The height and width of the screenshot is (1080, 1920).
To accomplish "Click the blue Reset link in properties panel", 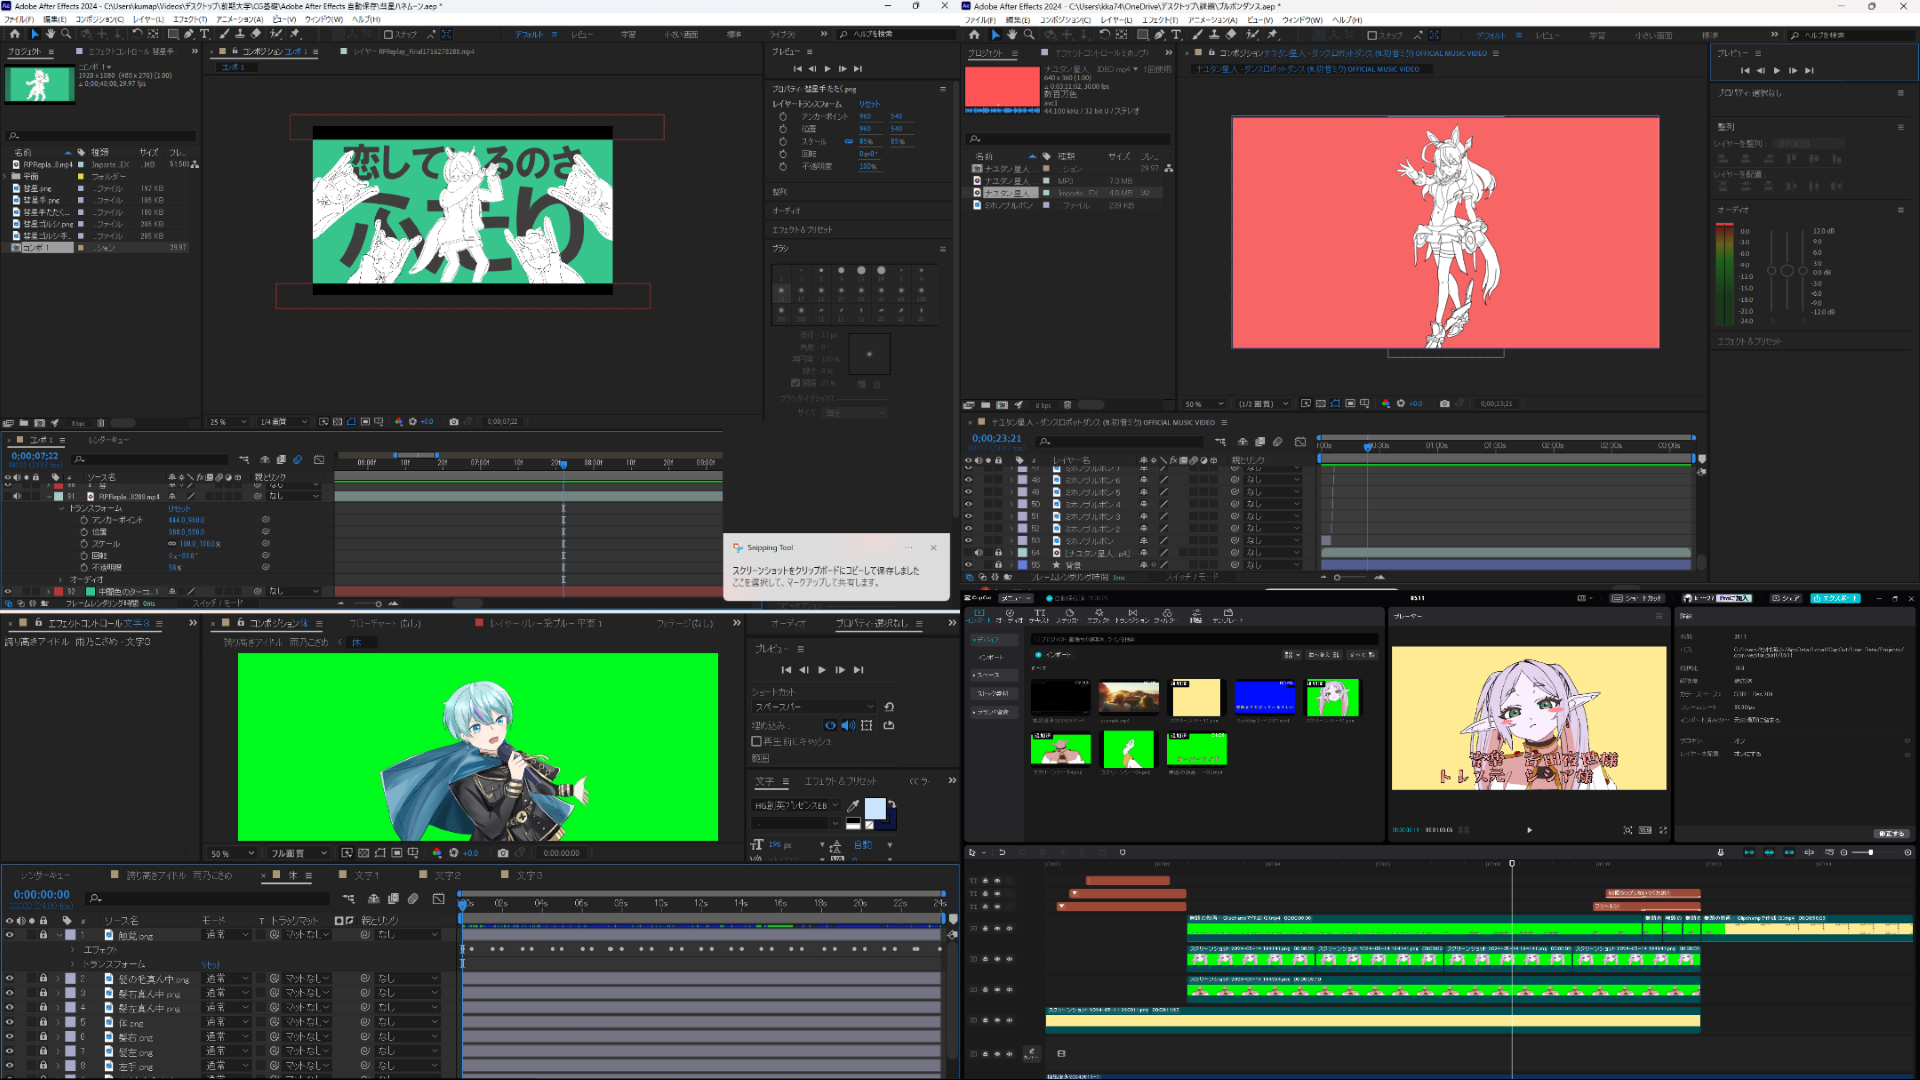I will tap(869, 104).
